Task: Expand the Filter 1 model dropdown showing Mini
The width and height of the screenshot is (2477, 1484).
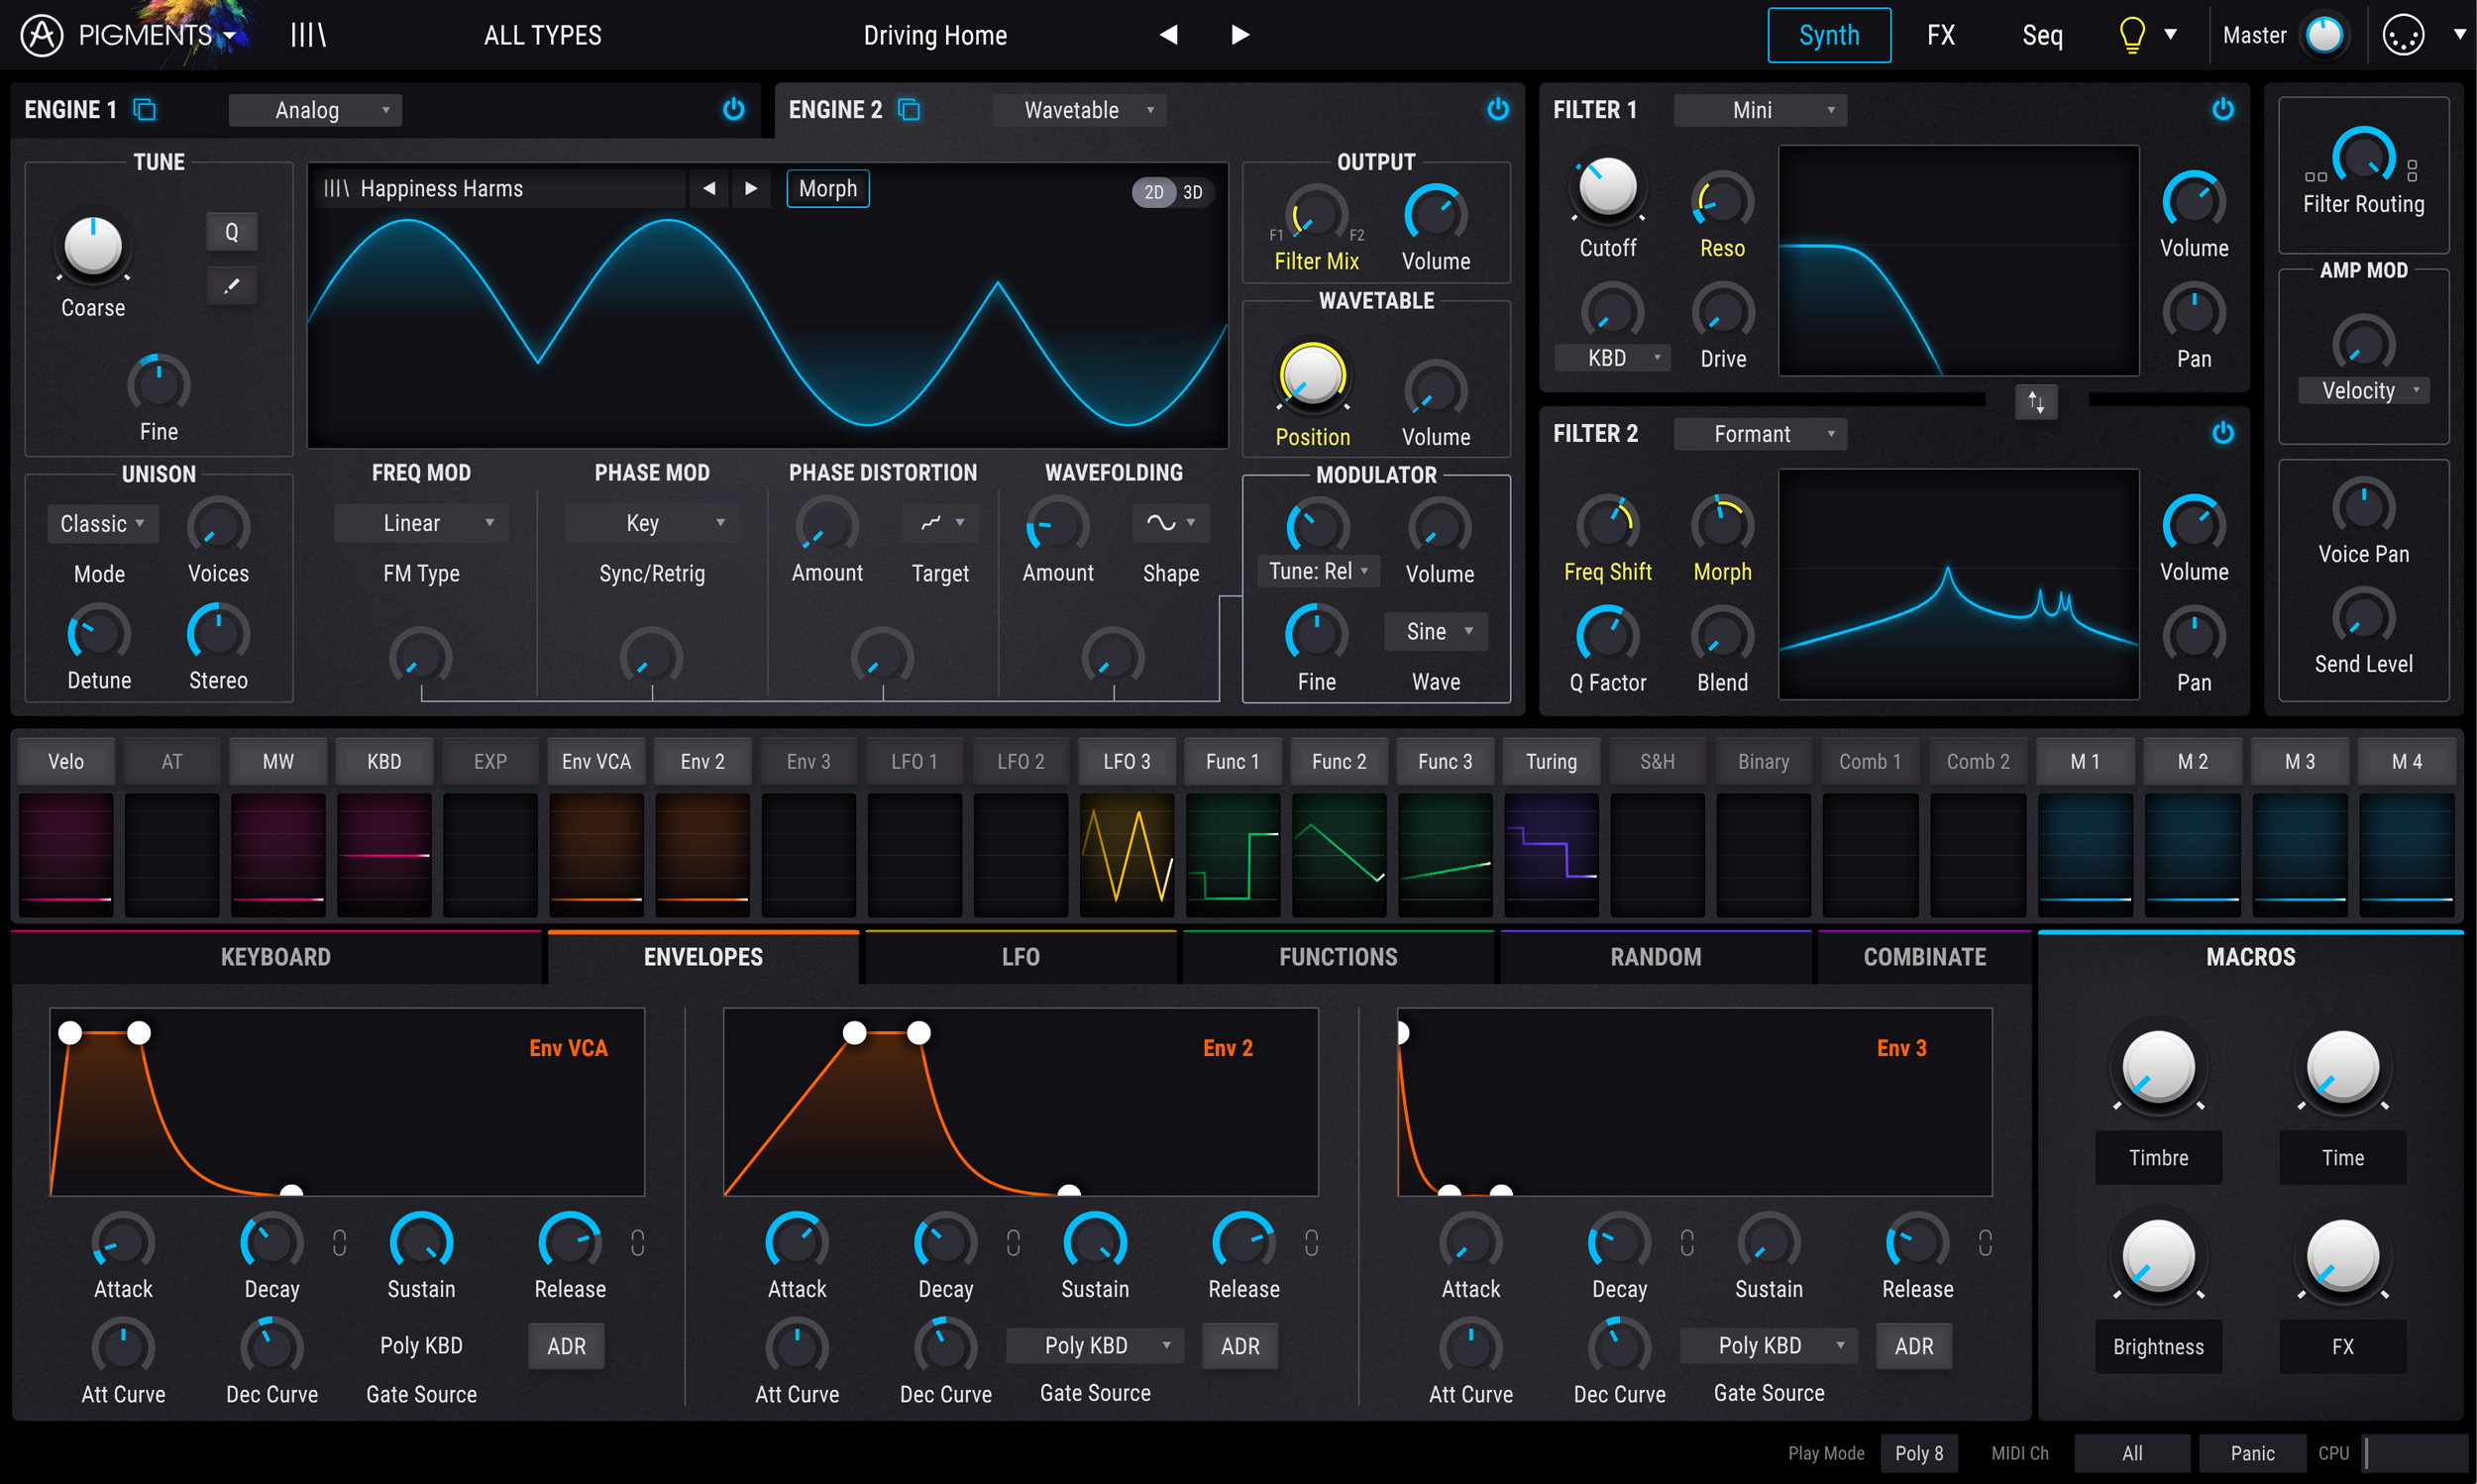Action: click(1760, 110)
